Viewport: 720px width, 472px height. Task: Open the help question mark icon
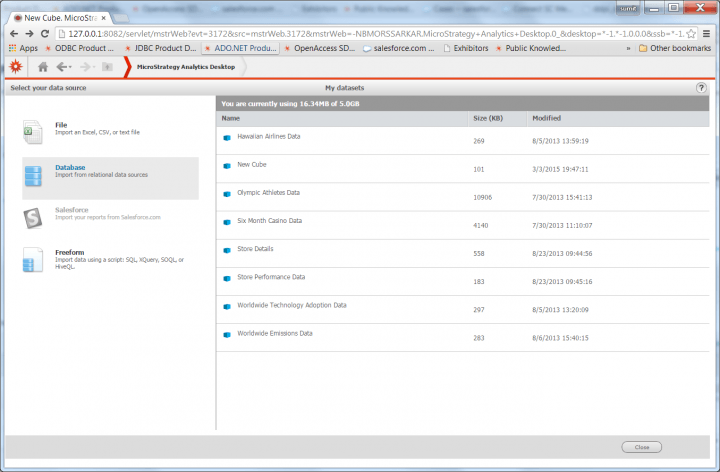701,88
